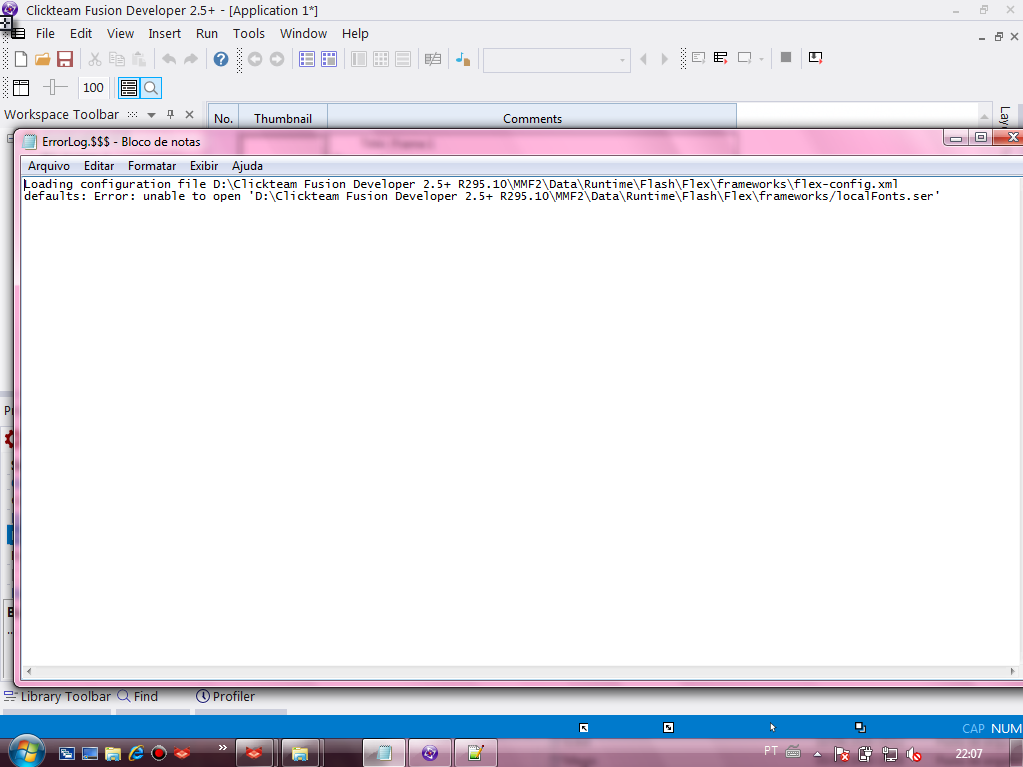Open the Tools menu
This screenshot has height=767, width=1023.
tap(249, 33)
